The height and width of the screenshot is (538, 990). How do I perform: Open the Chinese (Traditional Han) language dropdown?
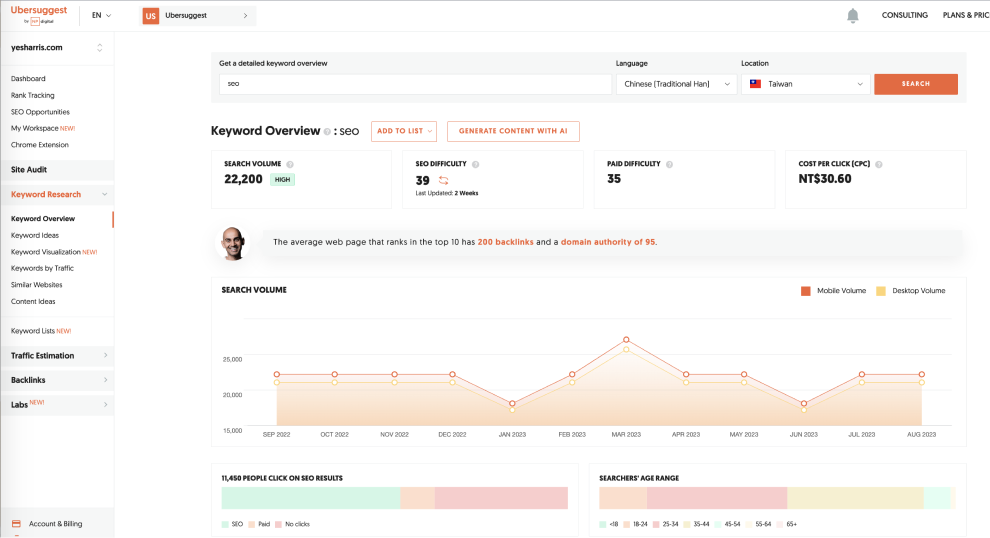(x=676, y=84)
